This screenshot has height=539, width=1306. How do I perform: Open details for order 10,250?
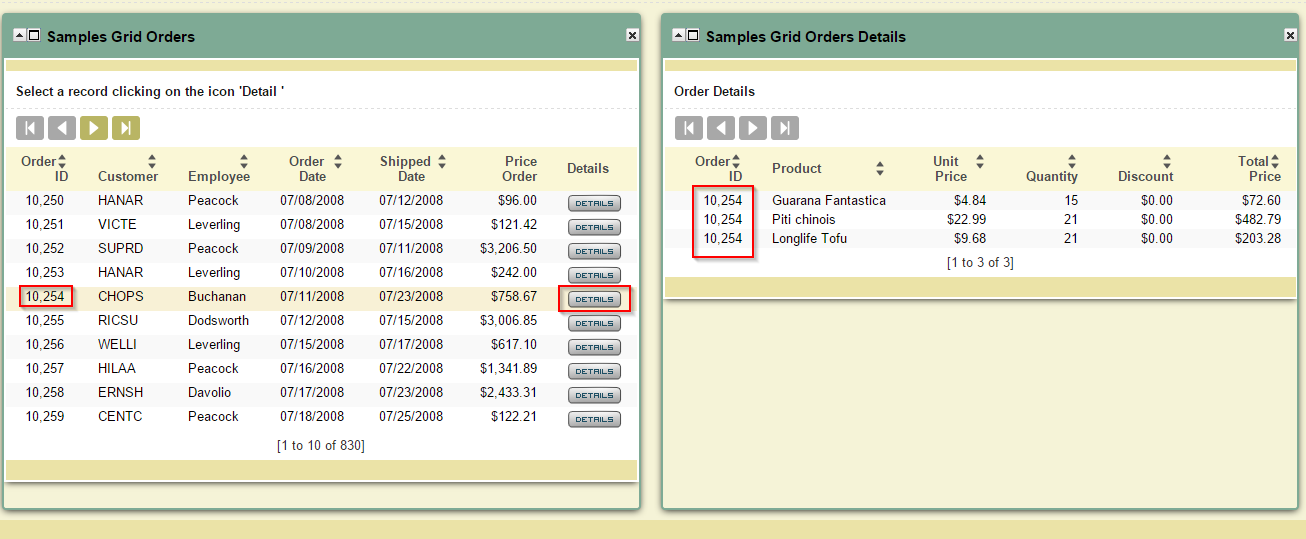tap(594, 203)
